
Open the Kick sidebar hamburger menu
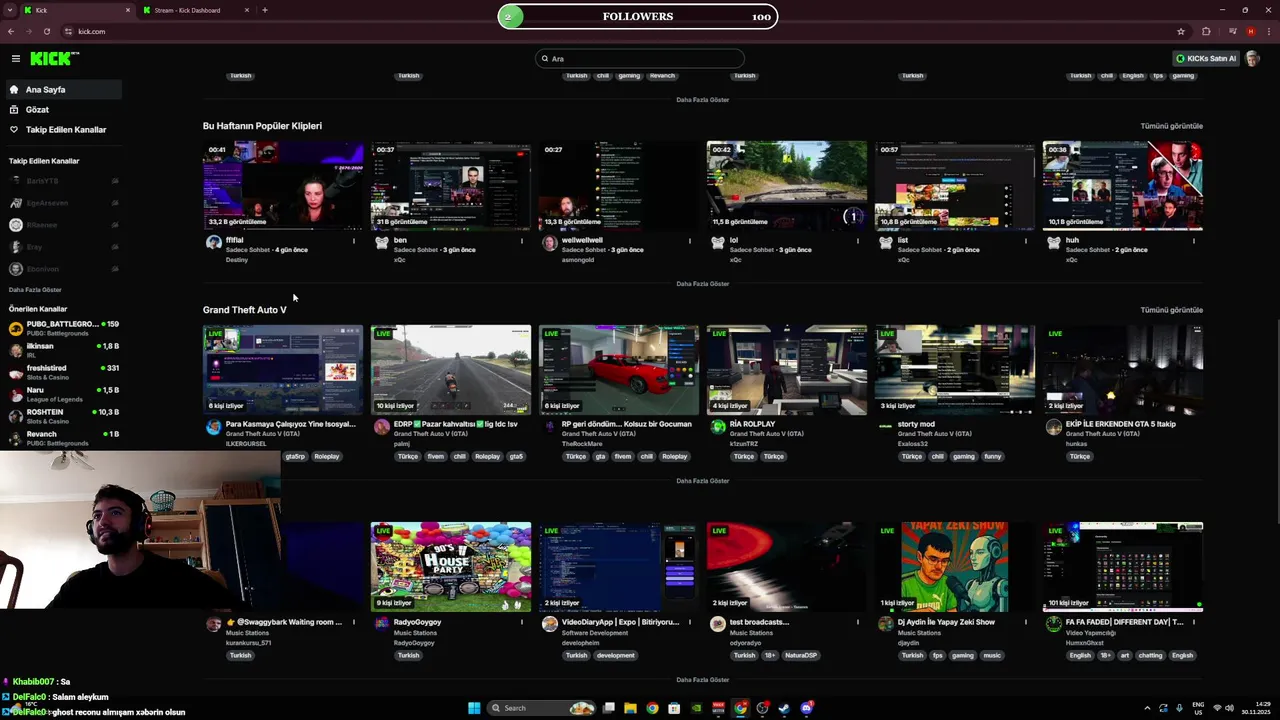tap(15, 59)
